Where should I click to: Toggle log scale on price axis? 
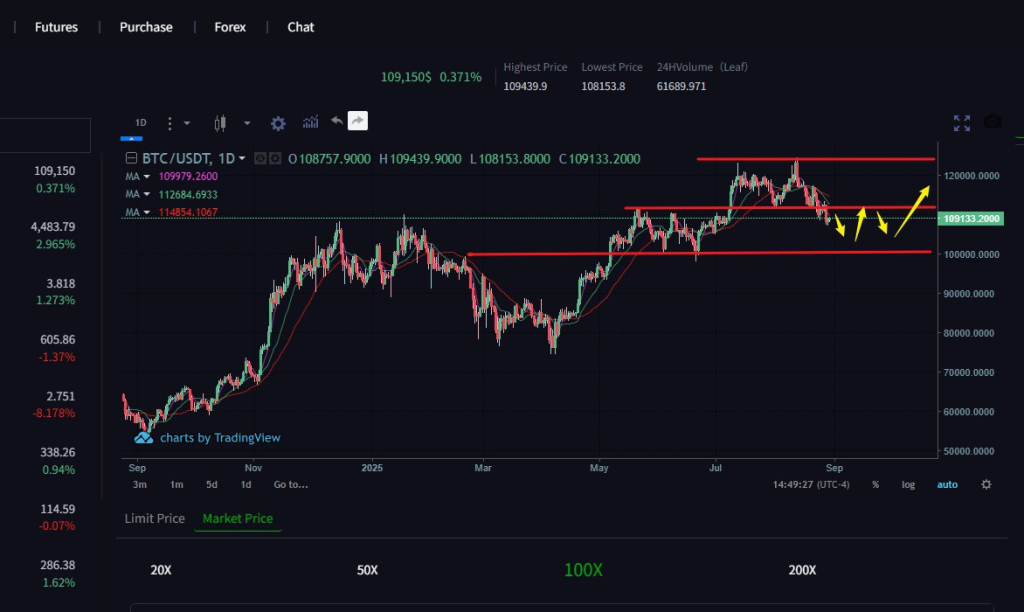(908, 485)
